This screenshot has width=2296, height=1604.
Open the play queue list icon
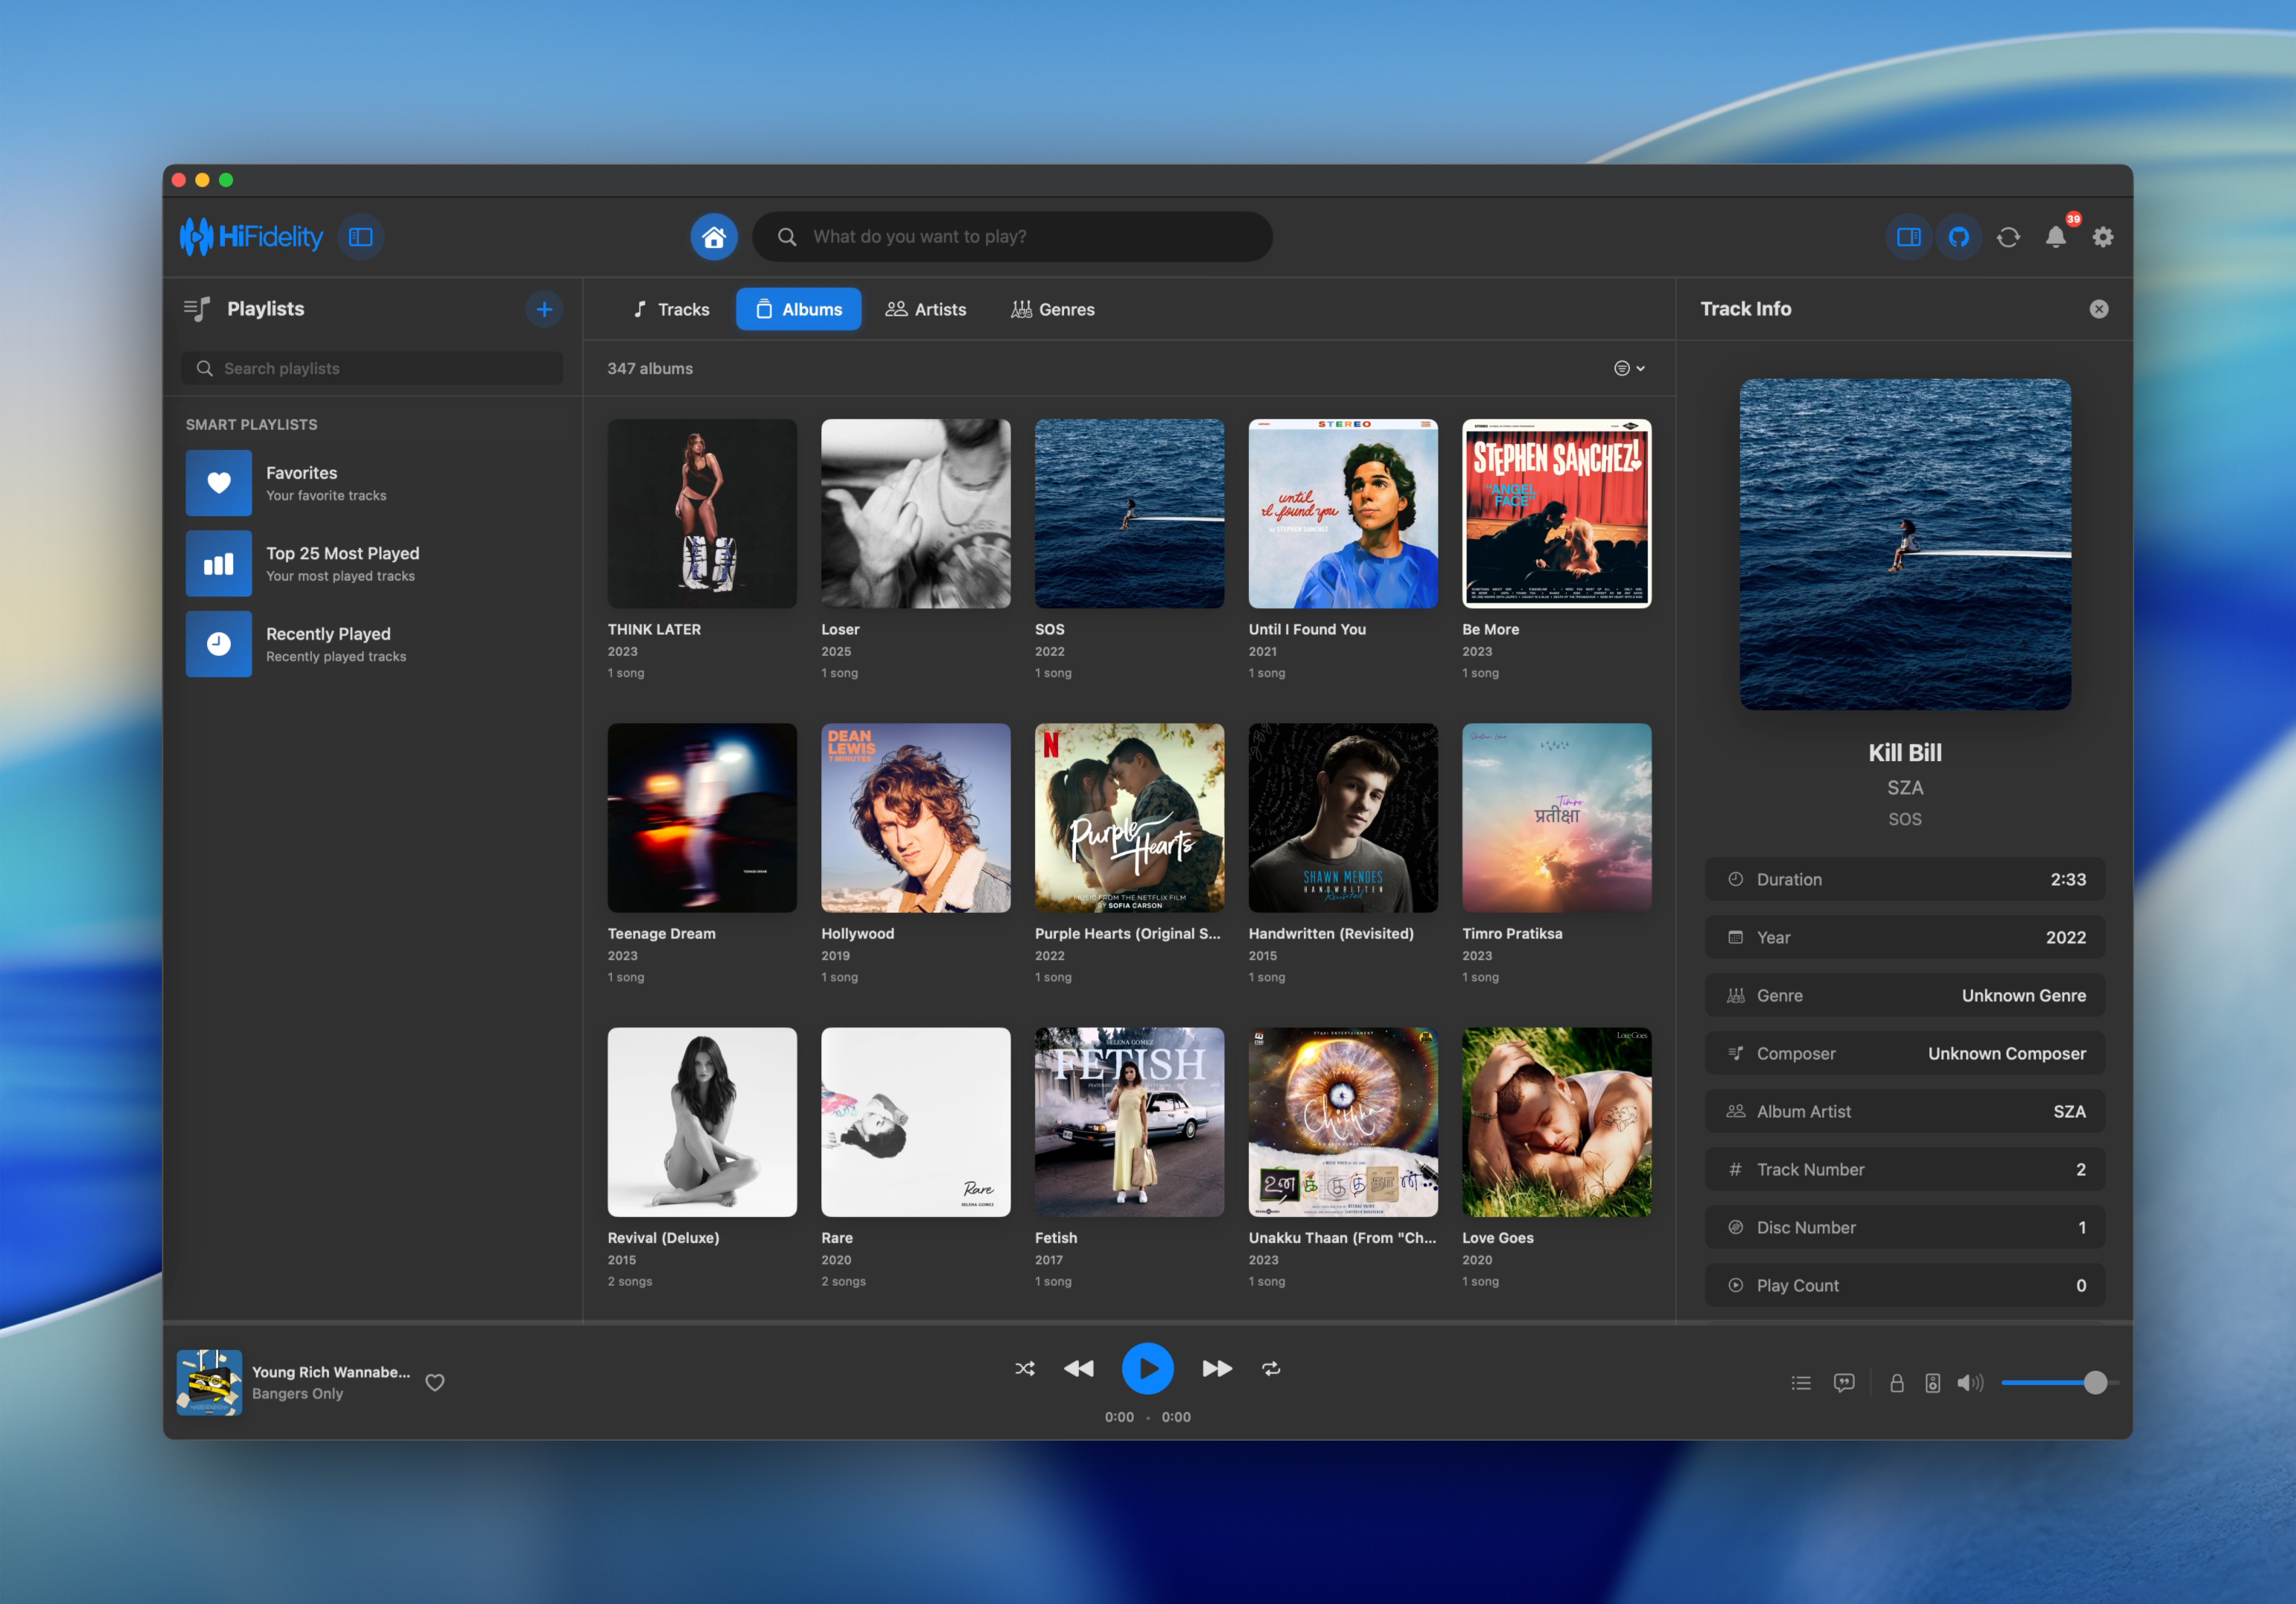coord(1800,1383)
